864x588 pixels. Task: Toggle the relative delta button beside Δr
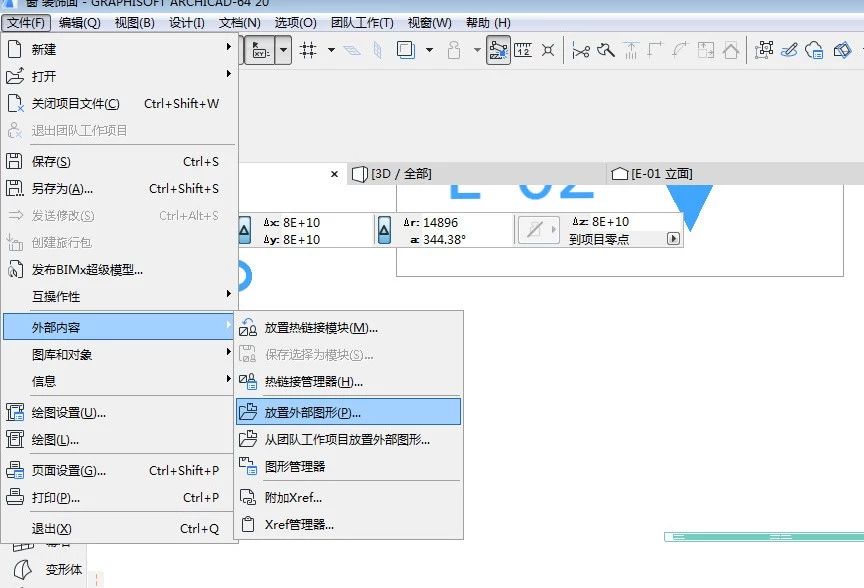click(x=384, y=230)
